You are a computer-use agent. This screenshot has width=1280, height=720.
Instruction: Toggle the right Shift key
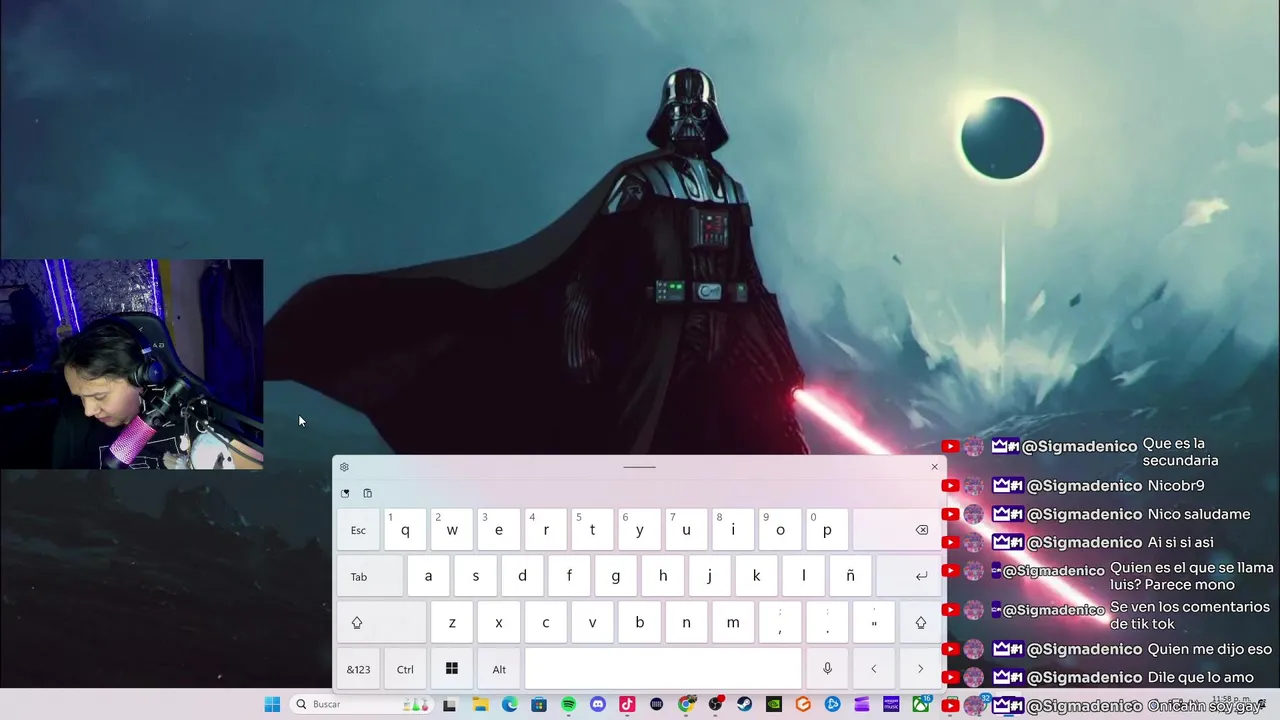[x=921, y=623]
